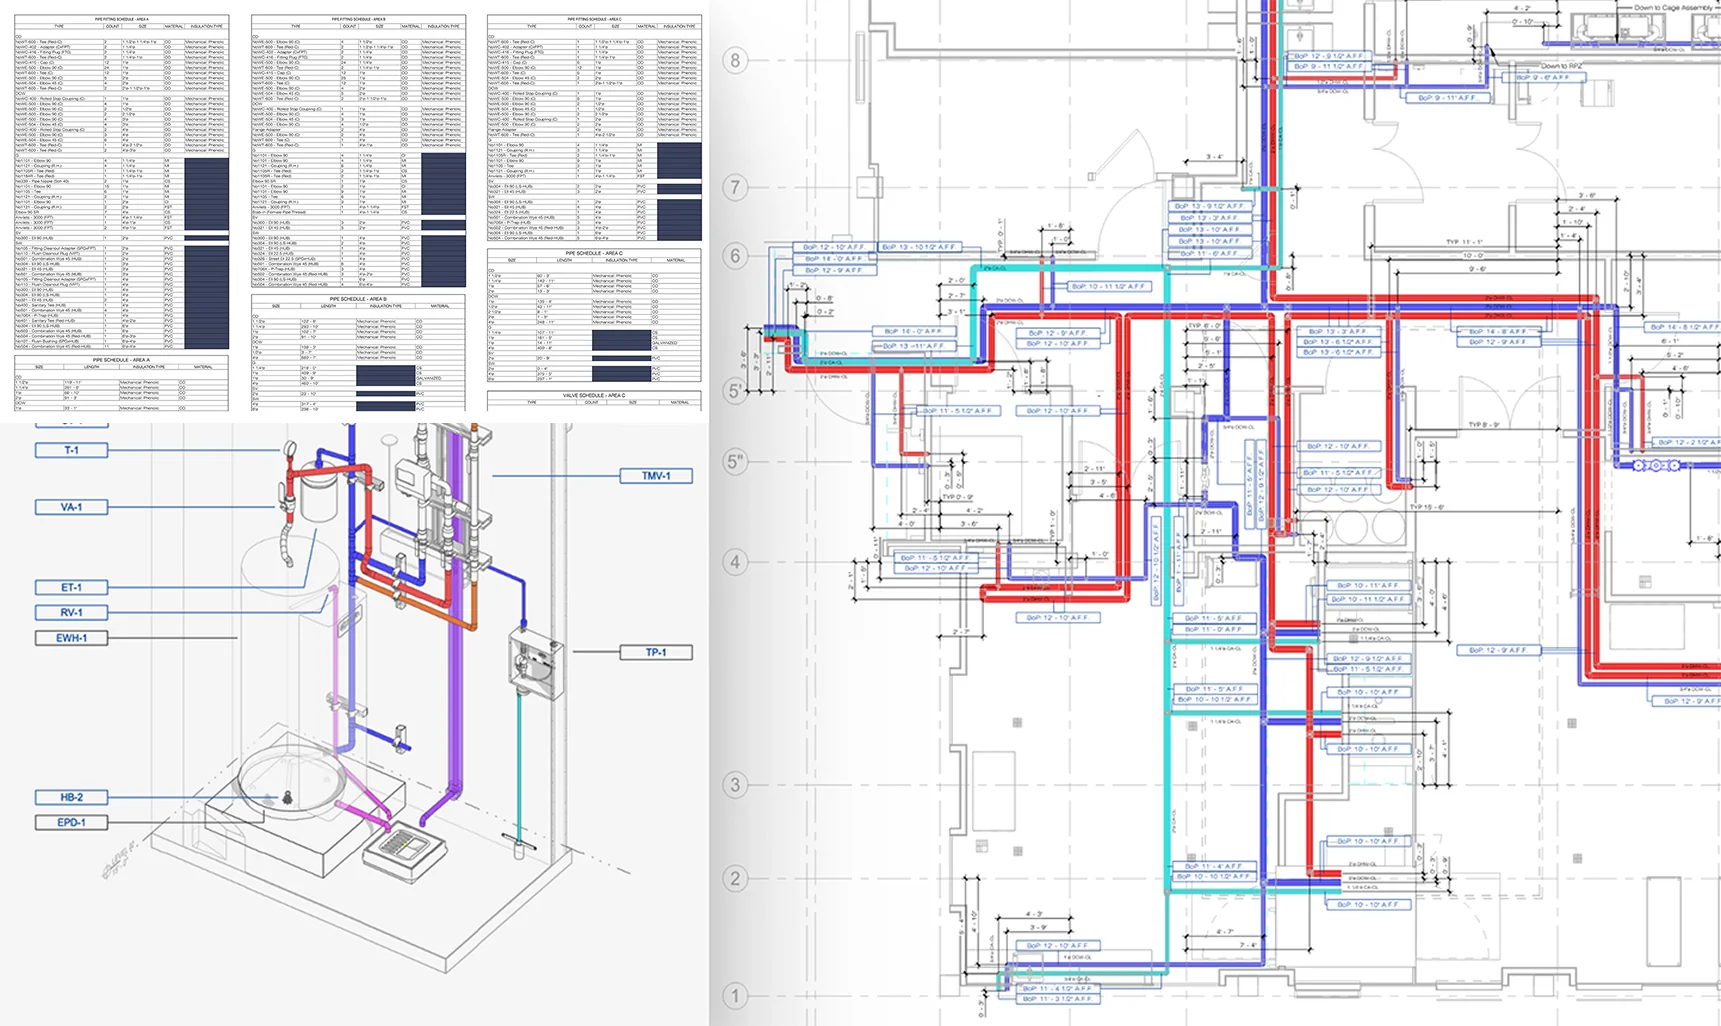Select the BoP 13'-9 1/2" A.F.F. tag
The width and height of the screenshot is (1721, 1026).
(1210, 206)
